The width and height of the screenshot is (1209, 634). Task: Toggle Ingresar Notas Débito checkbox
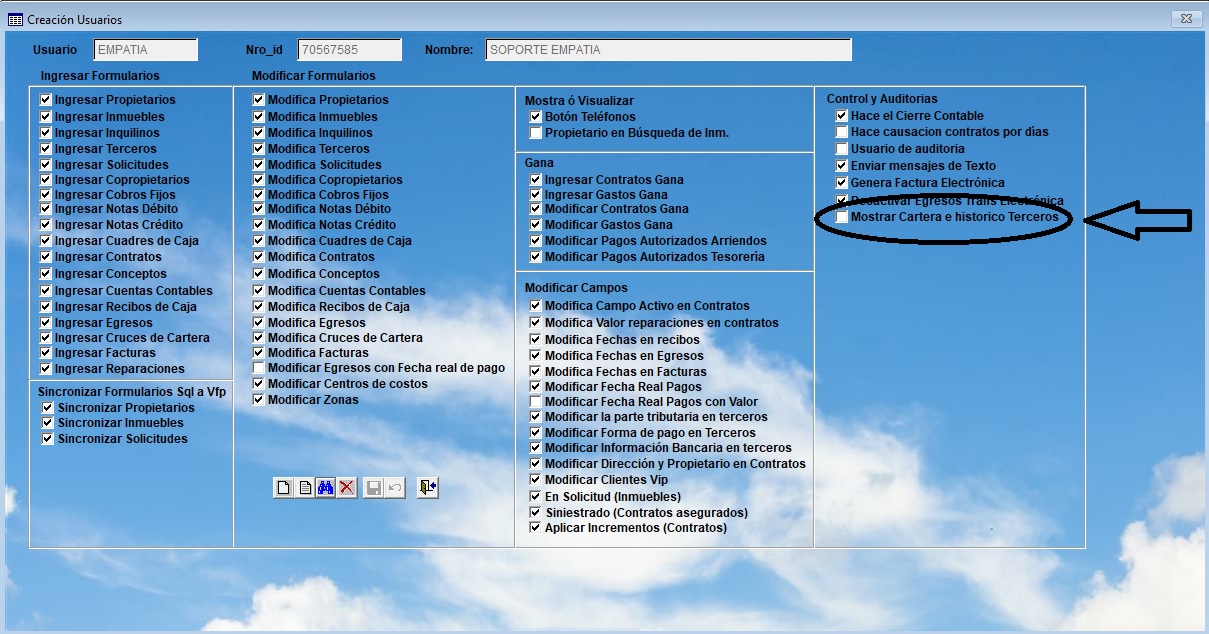pos(46,209)
